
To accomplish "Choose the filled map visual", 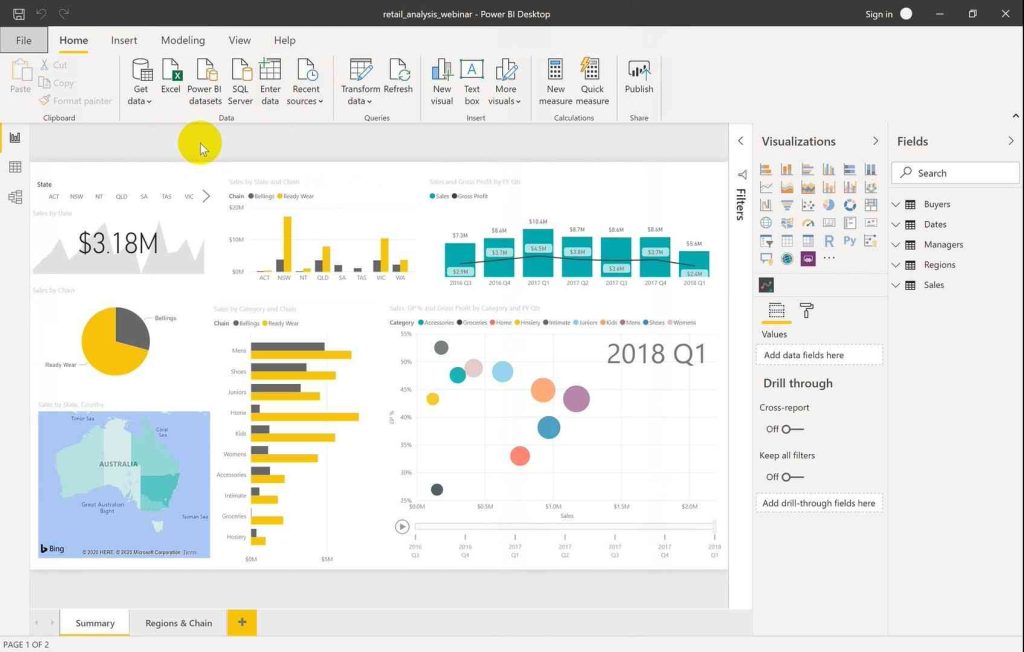I will 787,223.
